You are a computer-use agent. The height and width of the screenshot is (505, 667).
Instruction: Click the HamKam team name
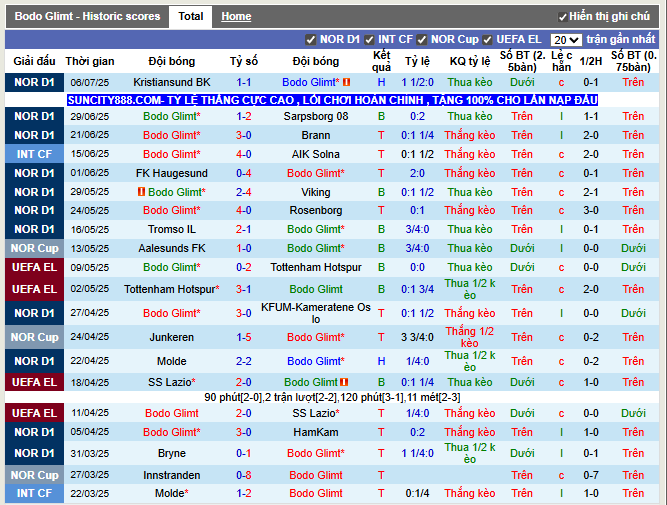pyautogui.click(x=316, y=432)
